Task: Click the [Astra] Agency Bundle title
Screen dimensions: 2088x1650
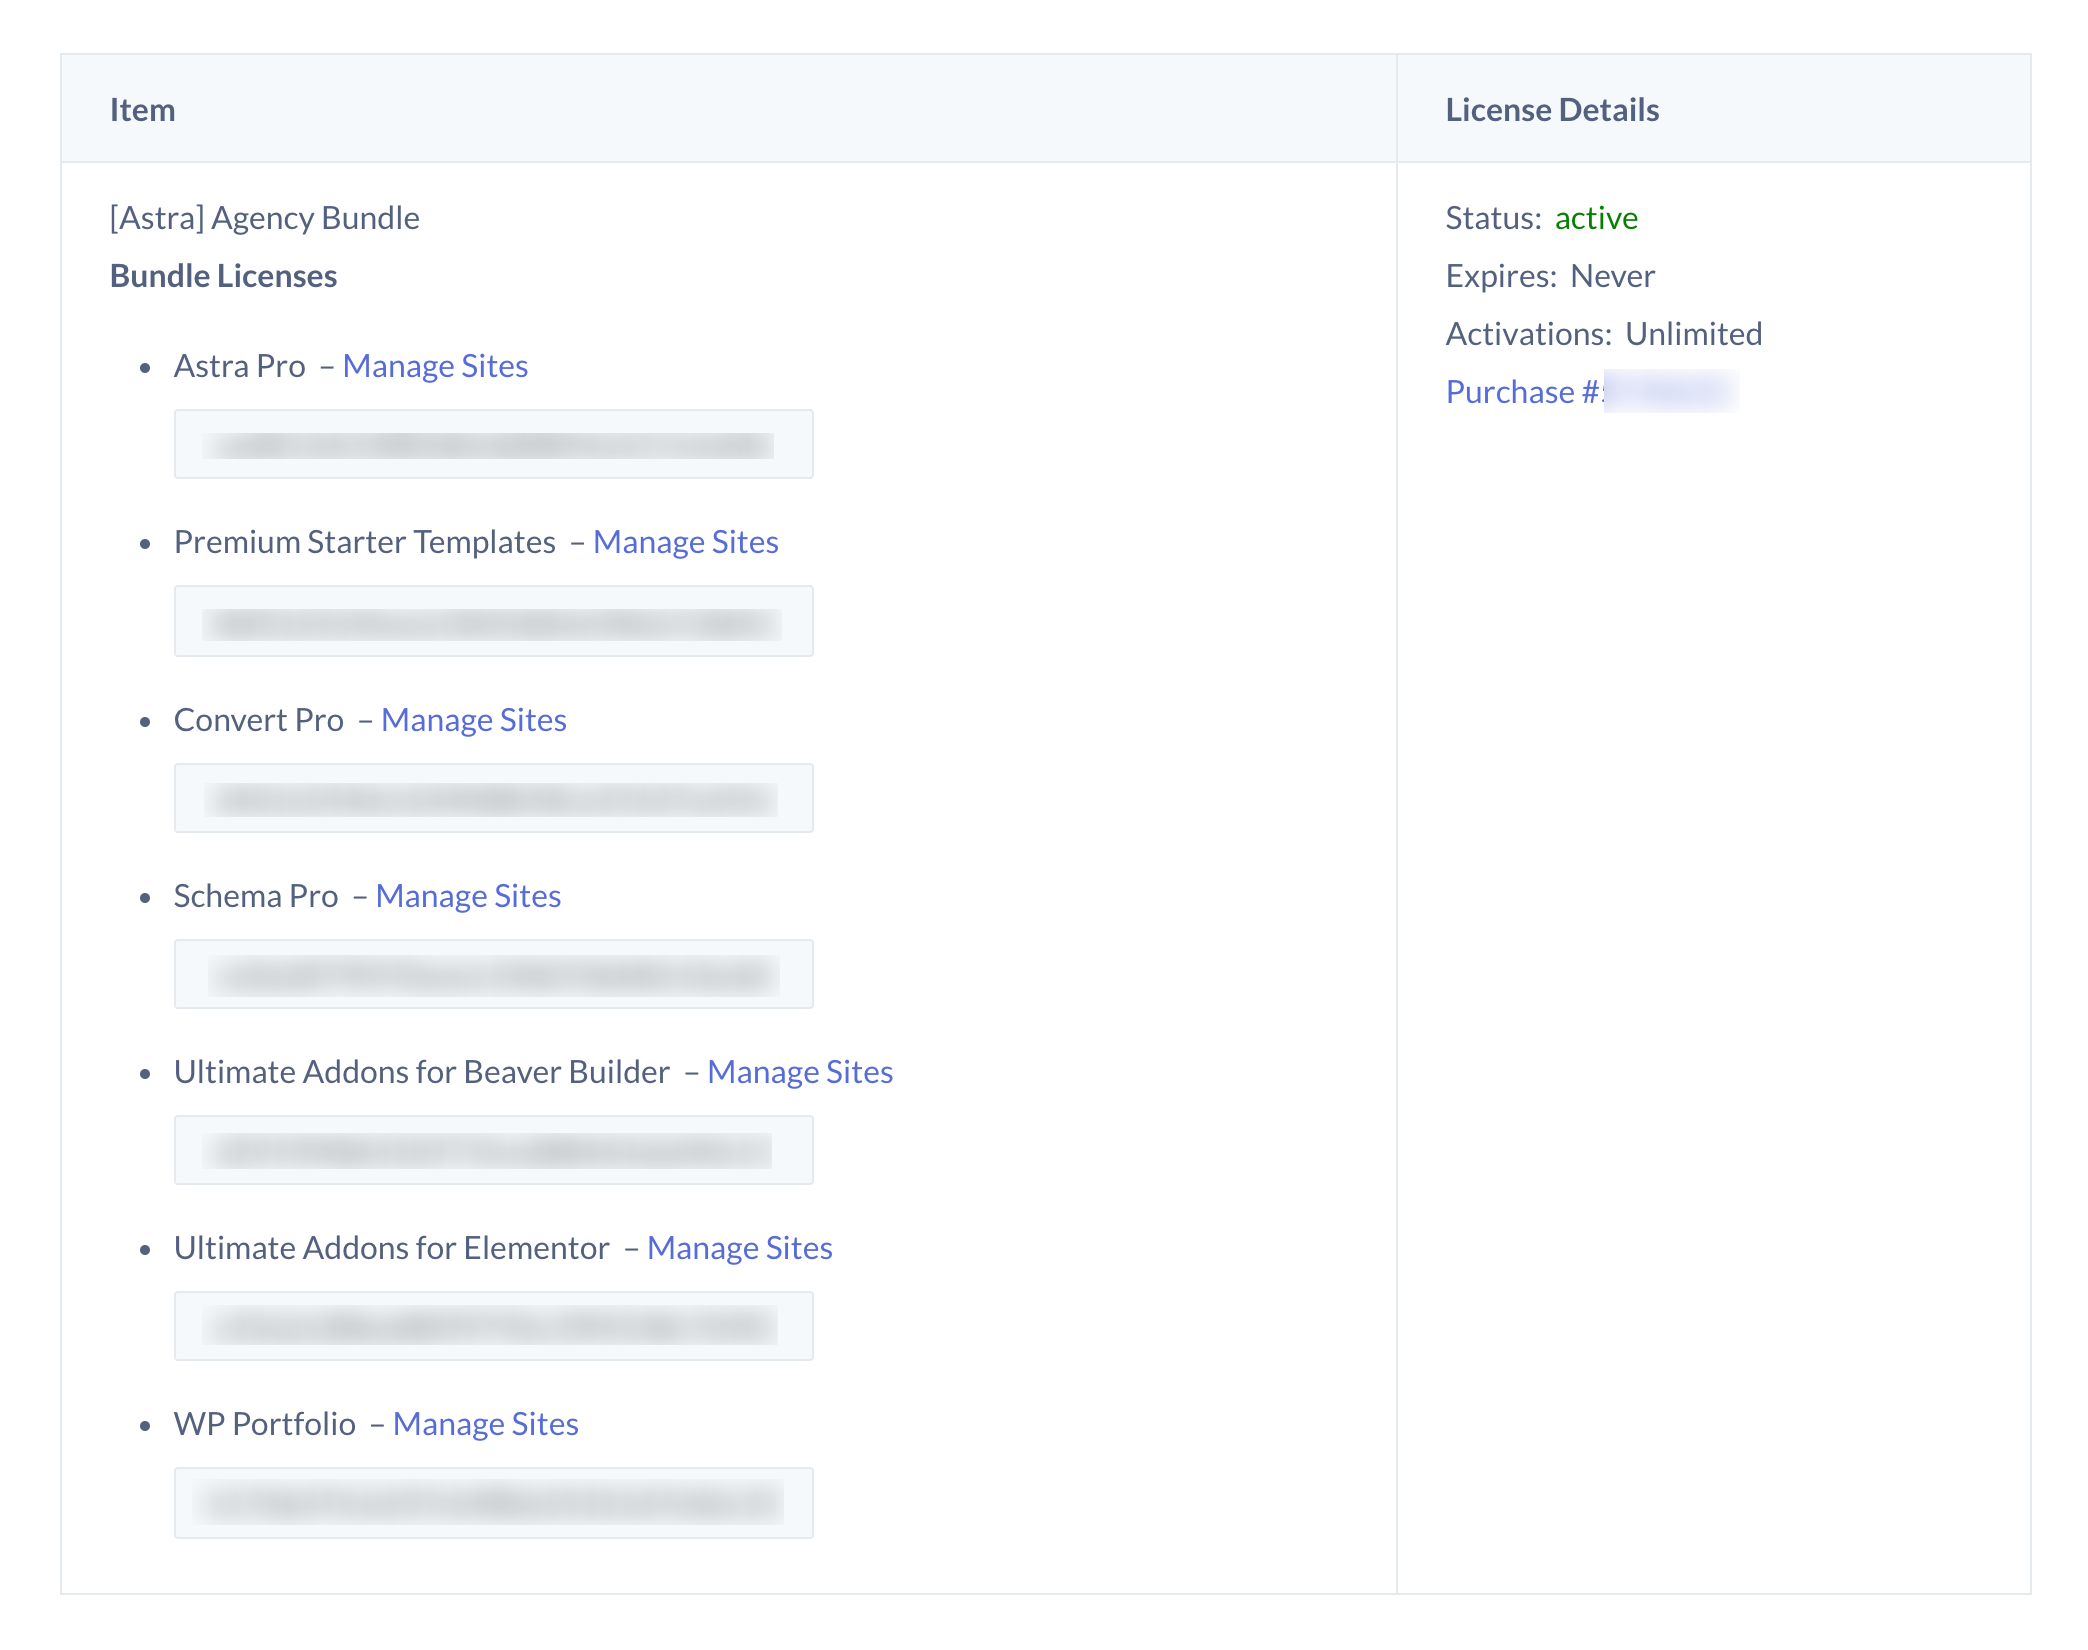Action: coord(264,218)
